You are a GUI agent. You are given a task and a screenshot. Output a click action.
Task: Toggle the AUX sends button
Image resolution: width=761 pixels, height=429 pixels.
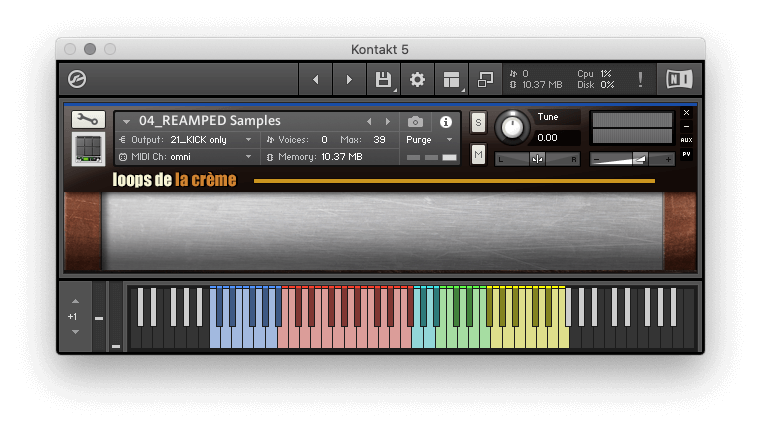tap(686, 140)
